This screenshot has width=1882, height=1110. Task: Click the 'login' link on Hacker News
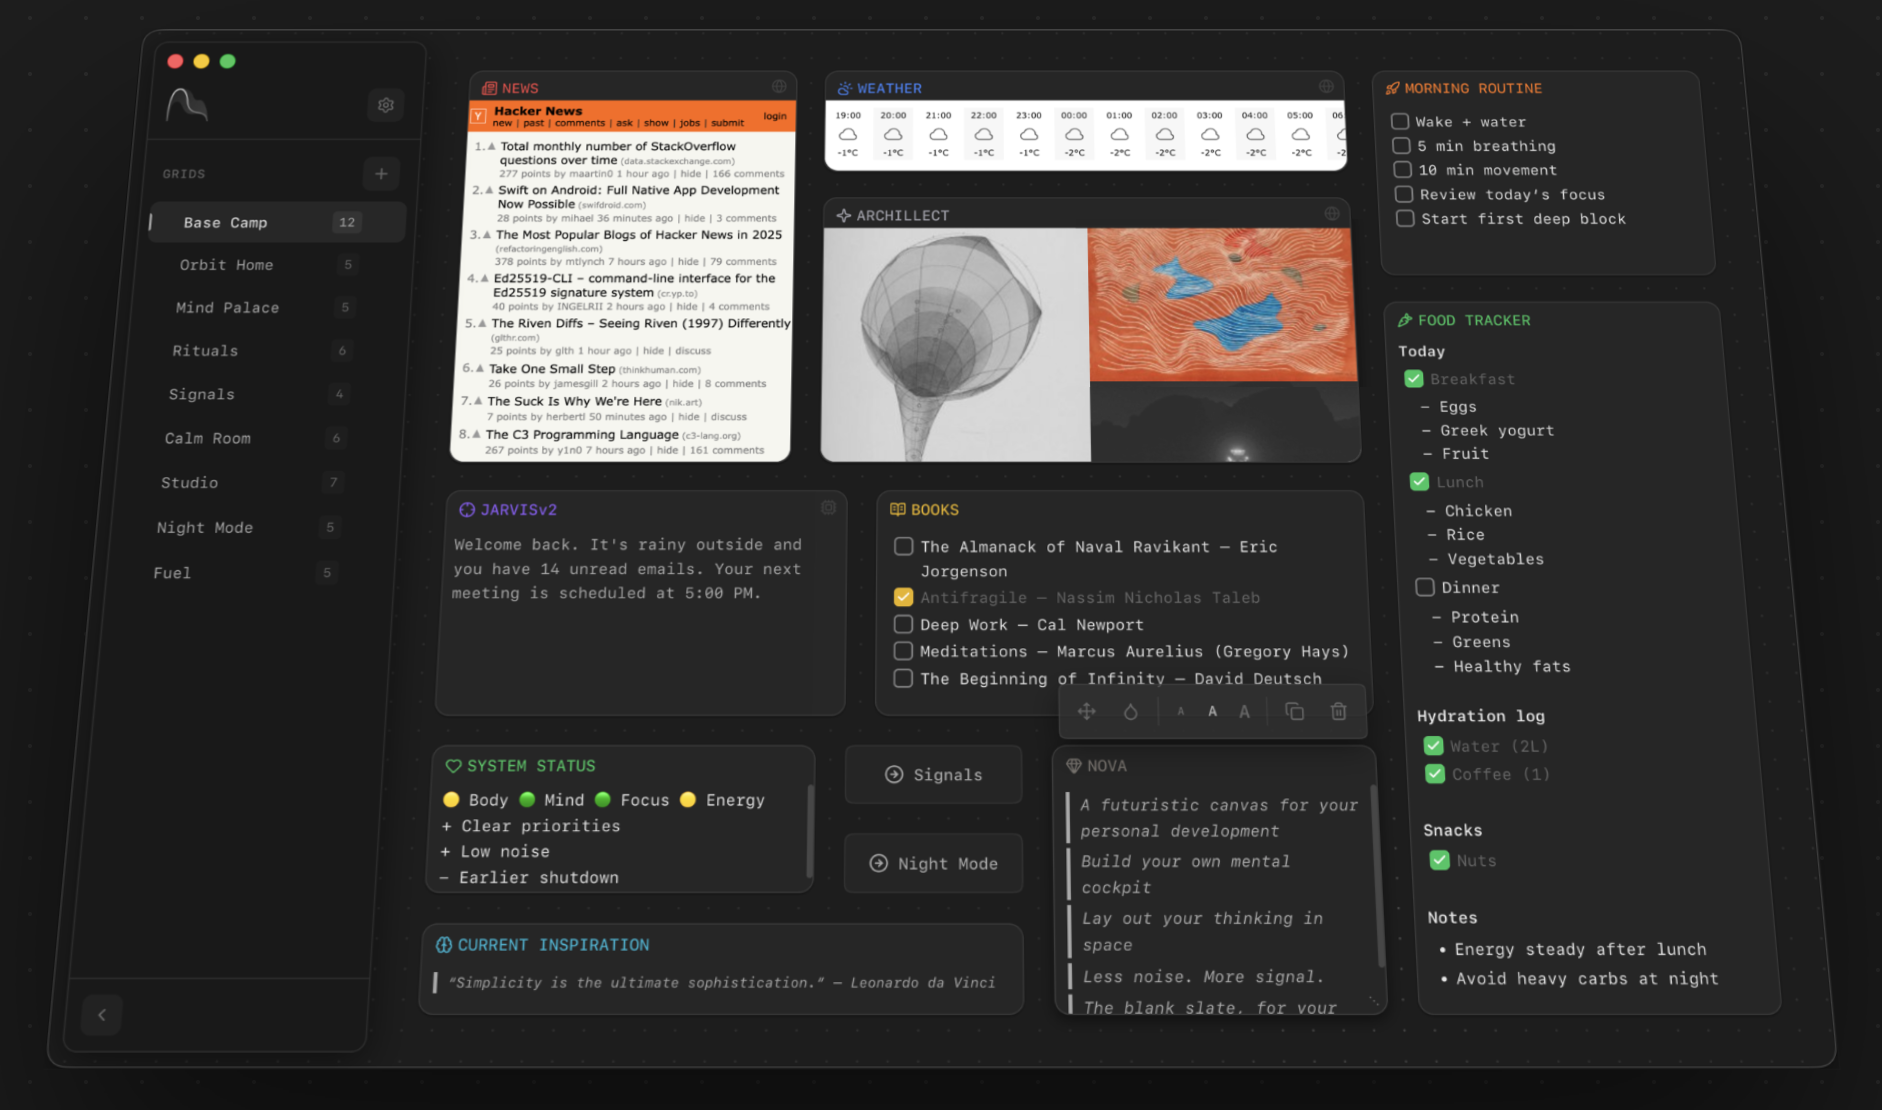(775, 116)
